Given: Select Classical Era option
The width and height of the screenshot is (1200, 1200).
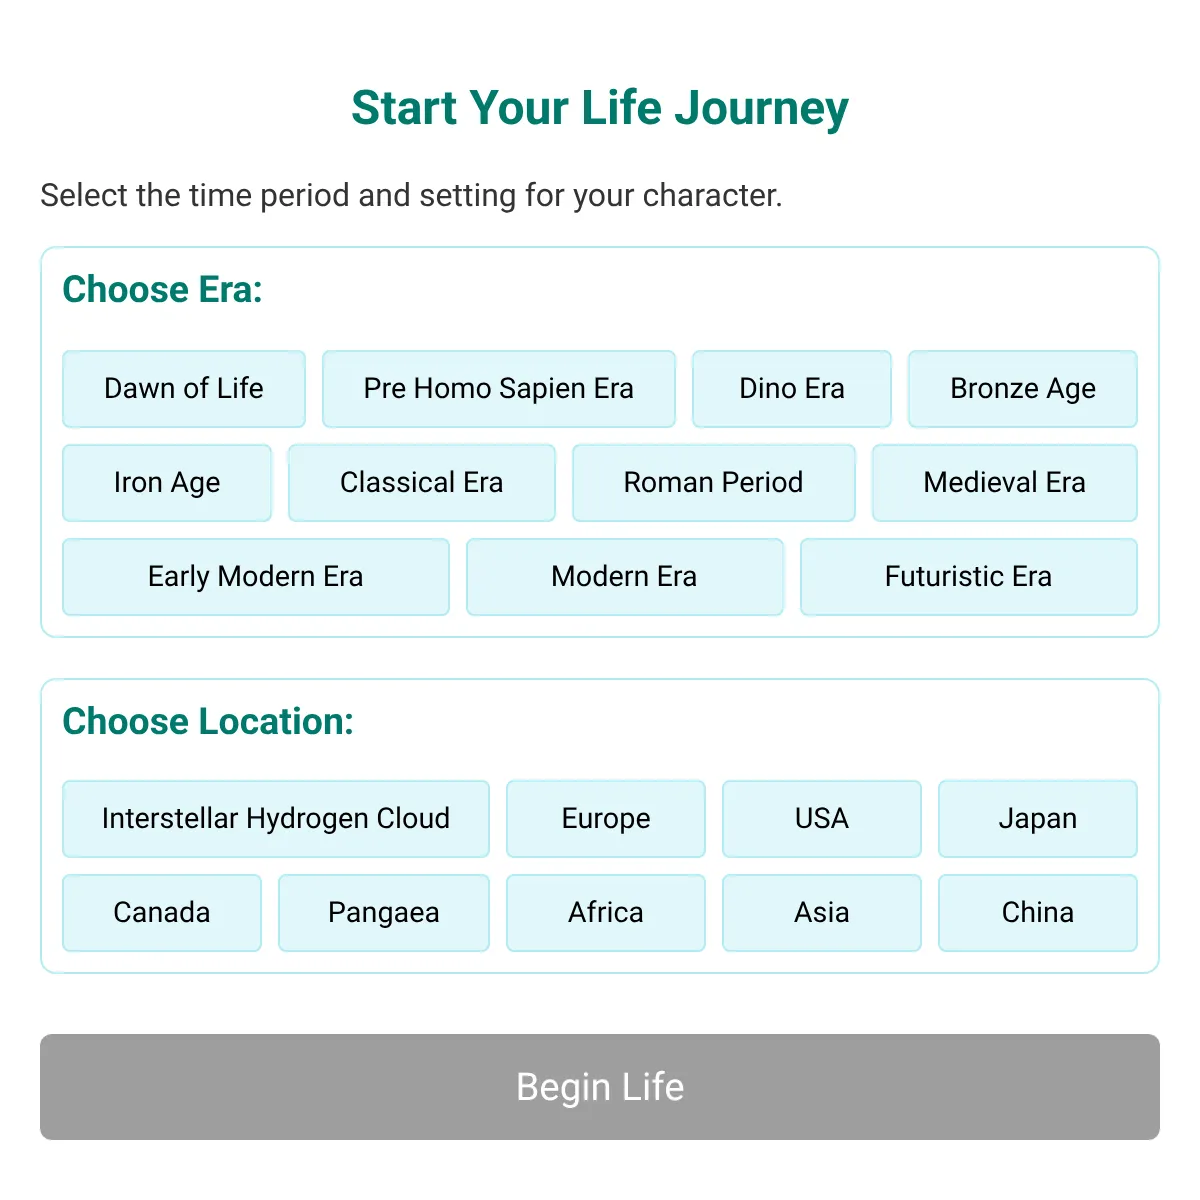Looking at the screenshot, I should coord(422,483).
